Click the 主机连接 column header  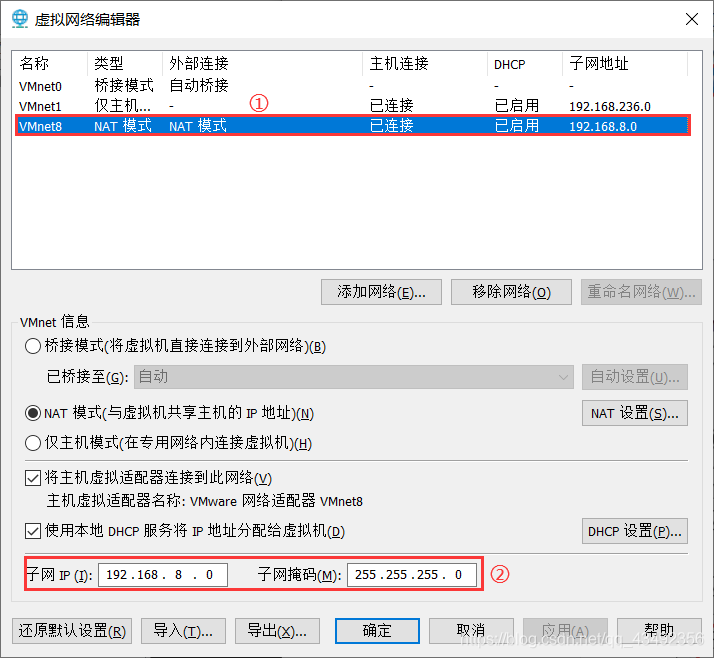[425, 64]
